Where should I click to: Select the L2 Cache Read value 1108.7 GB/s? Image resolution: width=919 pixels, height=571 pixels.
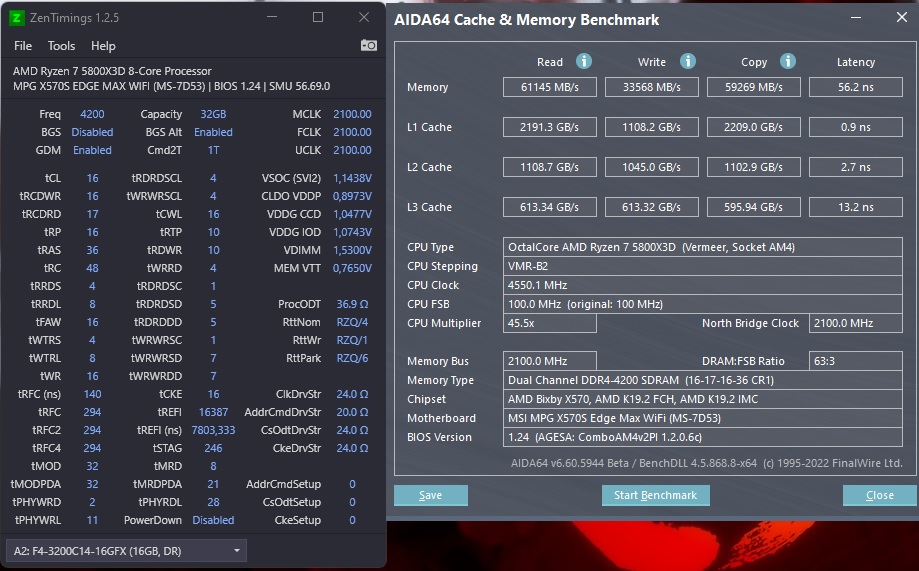[x=550, y=167]
